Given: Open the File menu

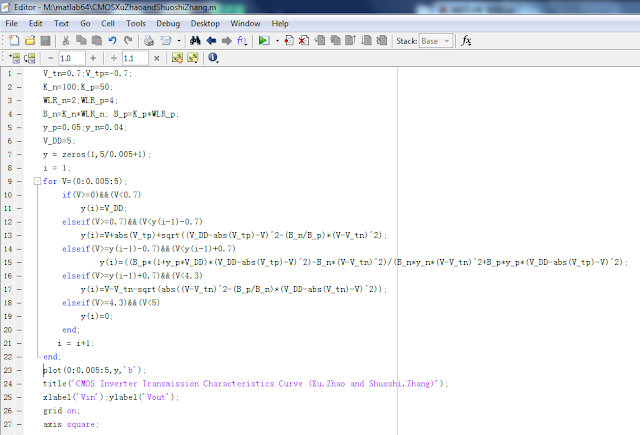Looking at the screenshot, I should coord(11,23).
